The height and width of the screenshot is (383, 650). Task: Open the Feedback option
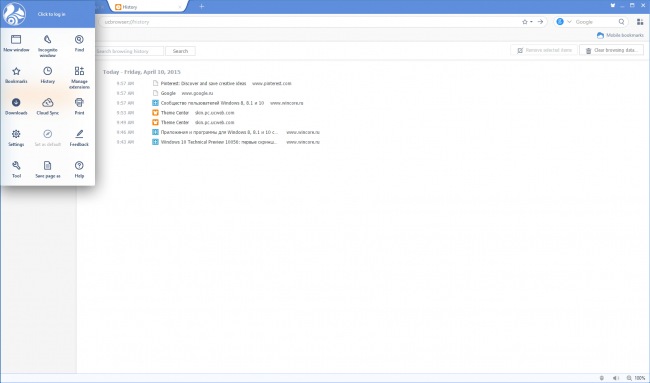(79, 138)
